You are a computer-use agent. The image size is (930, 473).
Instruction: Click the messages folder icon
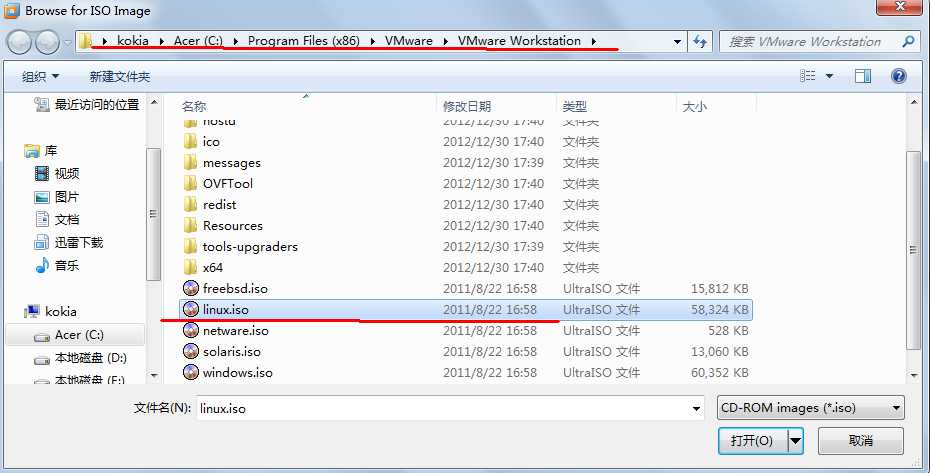(190, 162)
